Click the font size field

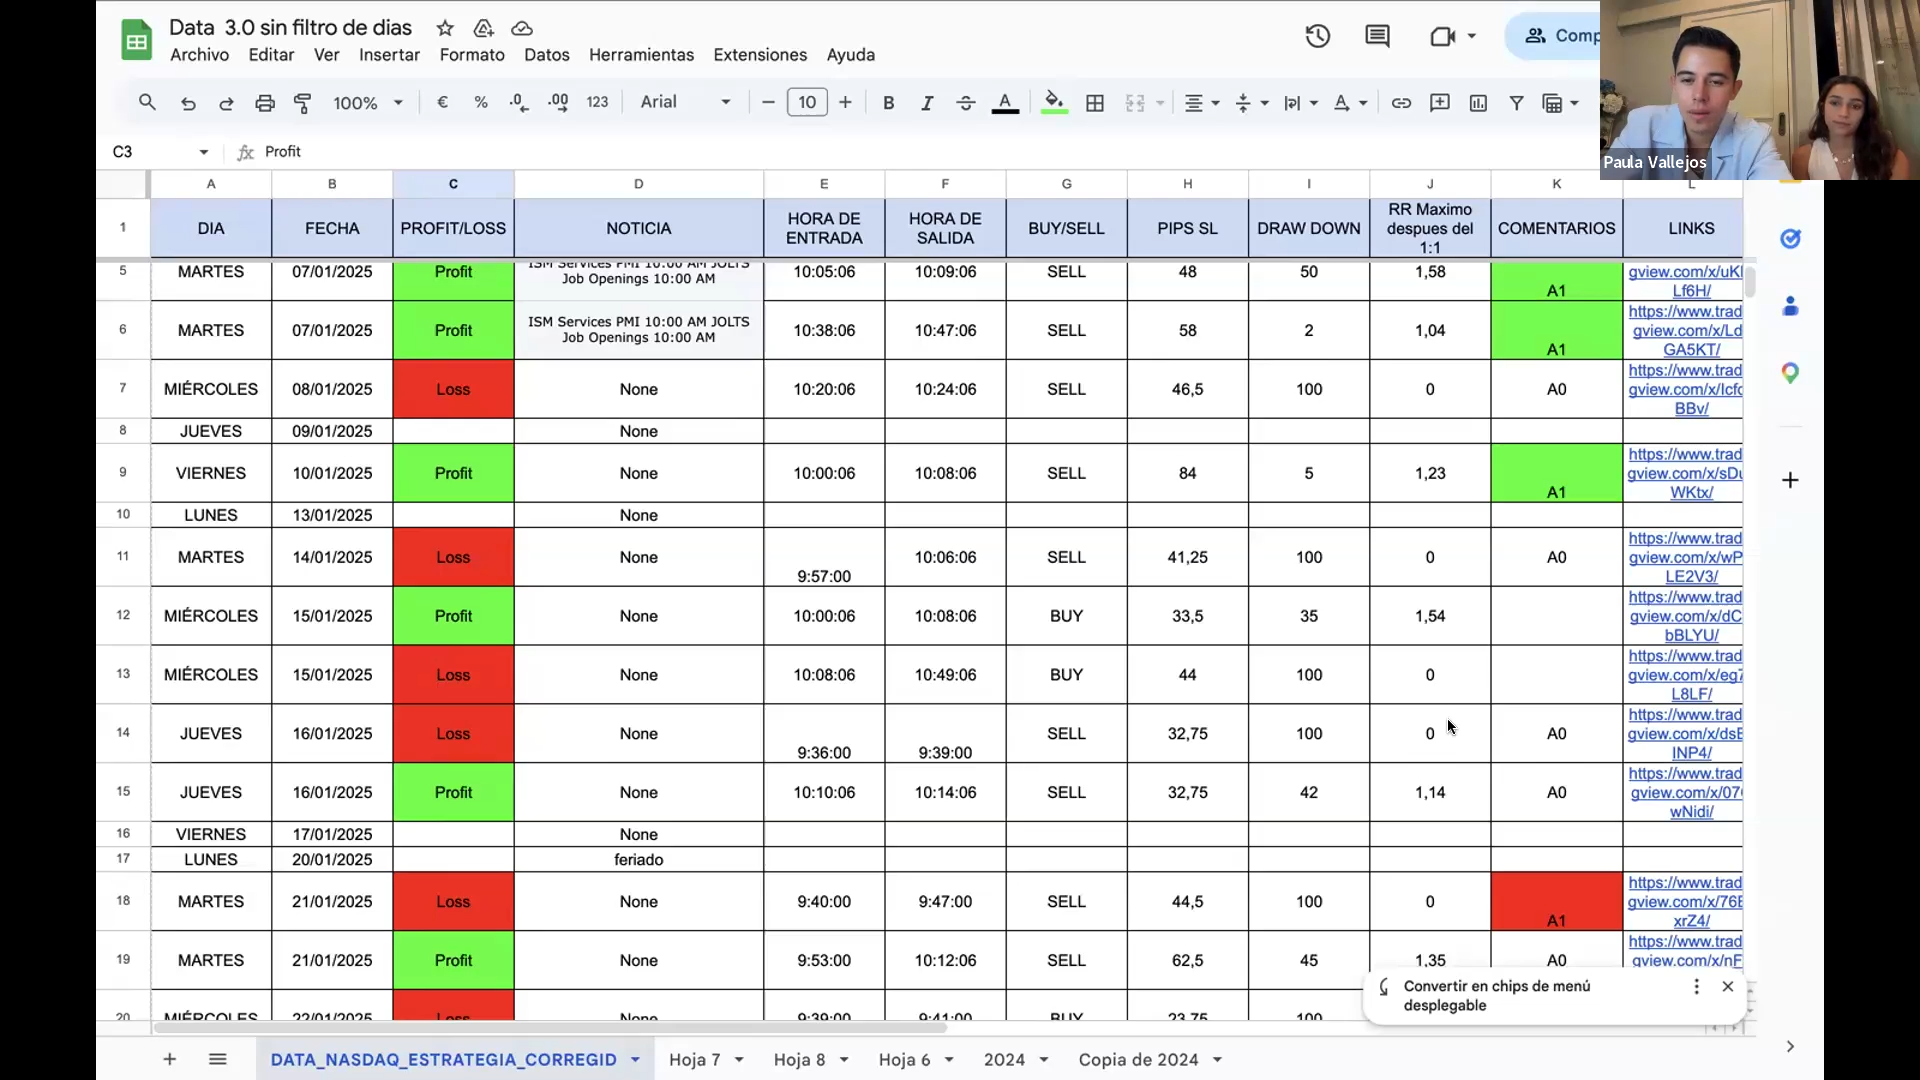[x=807, y=102]
